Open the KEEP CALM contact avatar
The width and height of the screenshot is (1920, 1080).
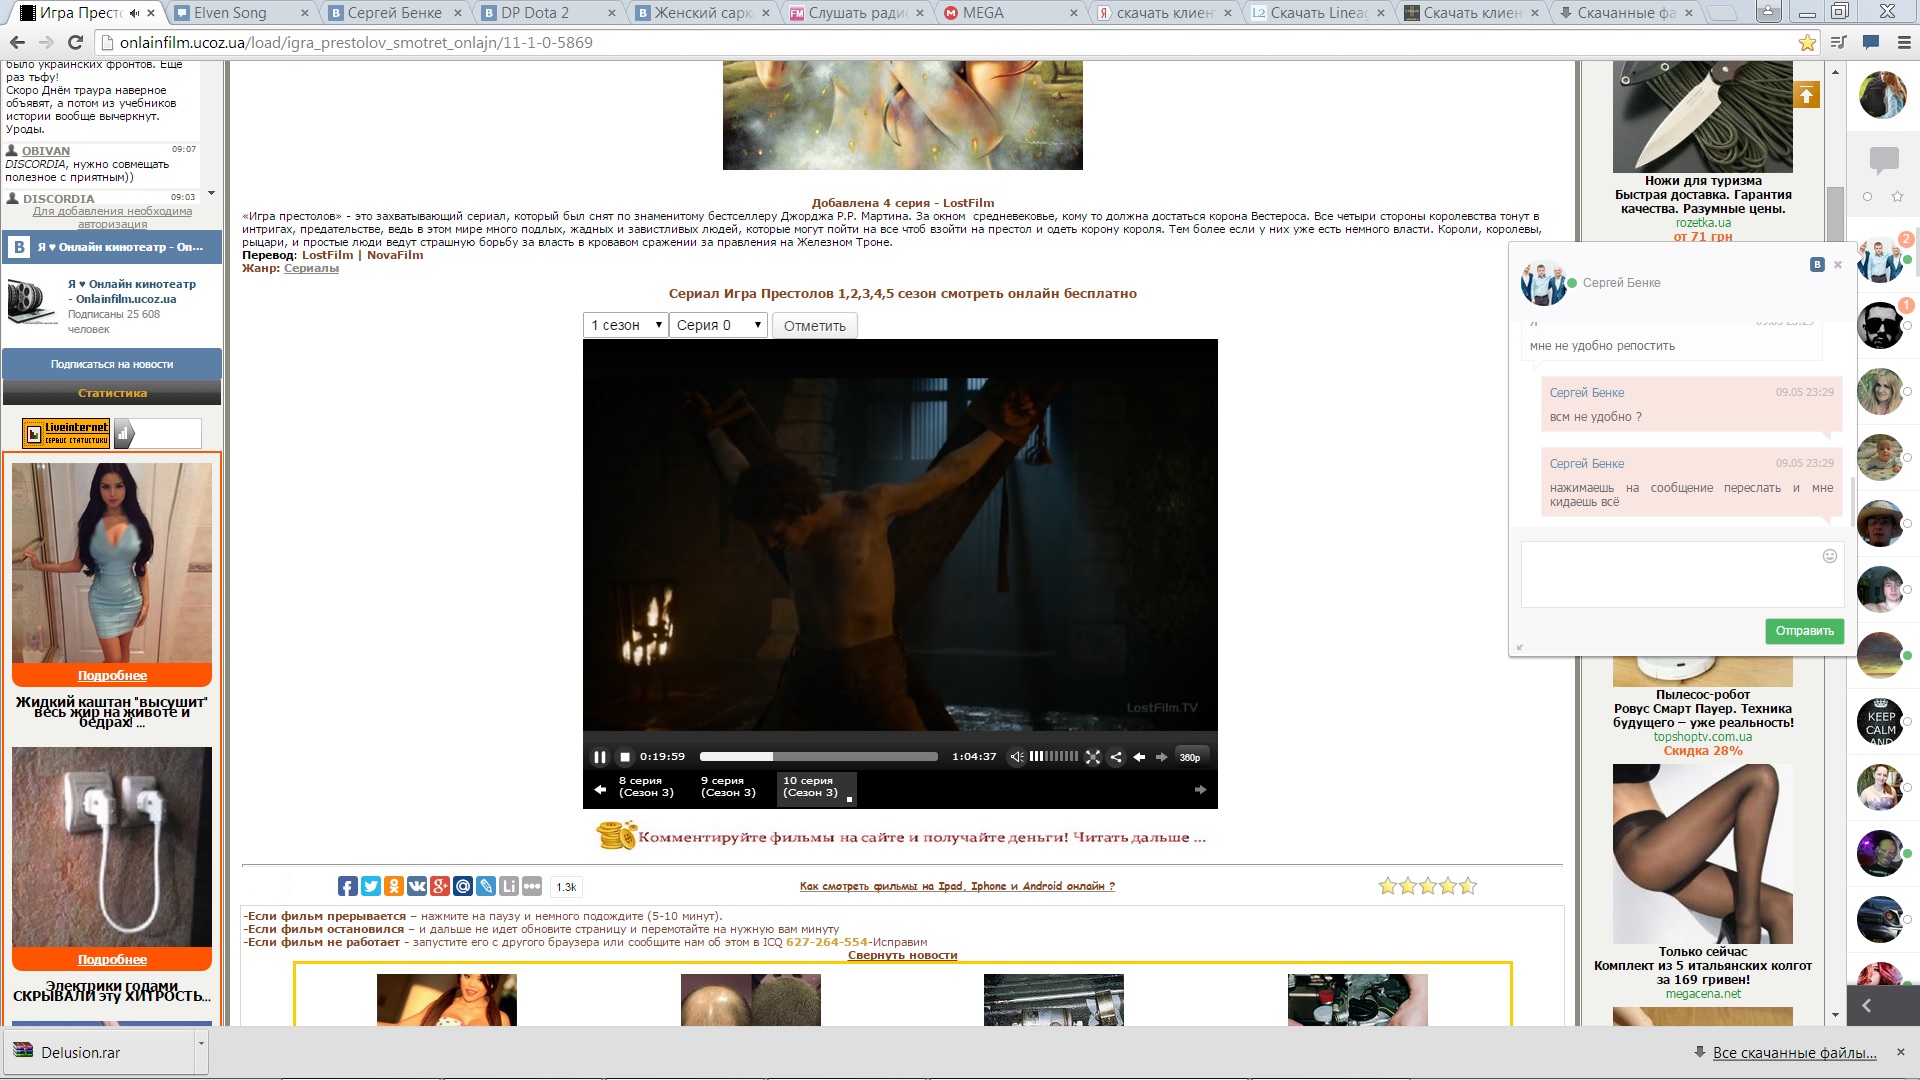click(x=1881, y=722)
